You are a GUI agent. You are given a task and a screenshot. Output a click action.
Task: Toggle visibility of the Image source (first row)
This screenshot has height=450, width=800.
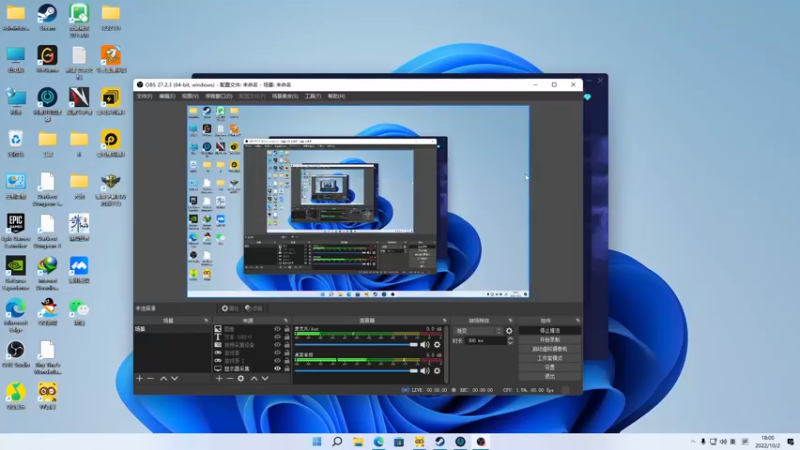278,329
